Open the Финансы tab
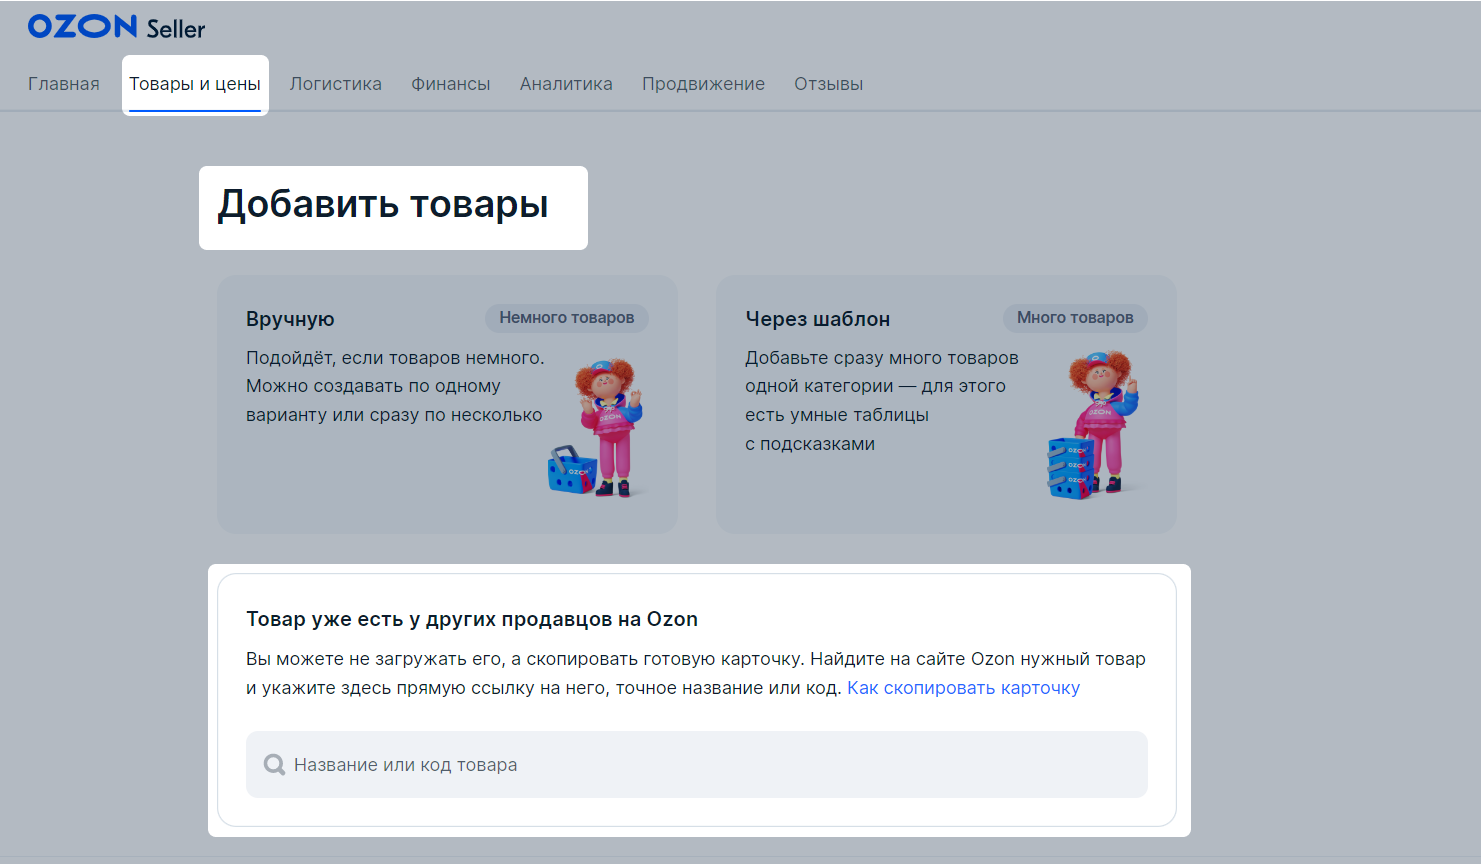 [451, 84]
